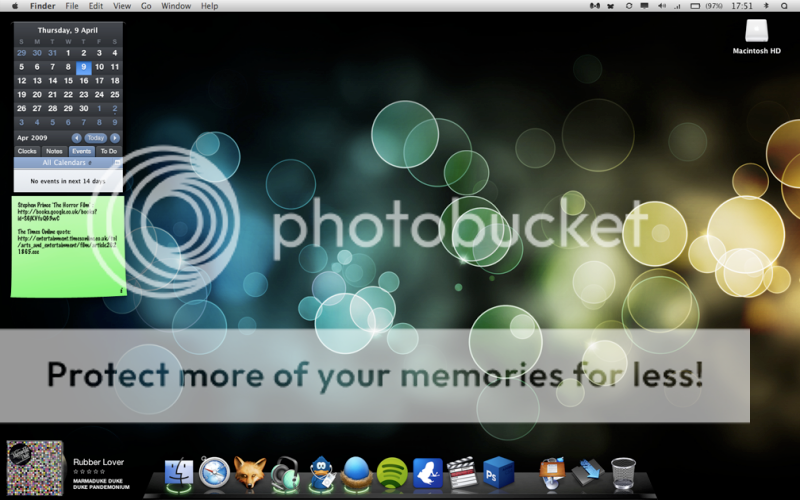Select March 31 in the calendar grid
The width and height of the screenshot is (800, 500).
pyautogui.click(x=53, y=53)
